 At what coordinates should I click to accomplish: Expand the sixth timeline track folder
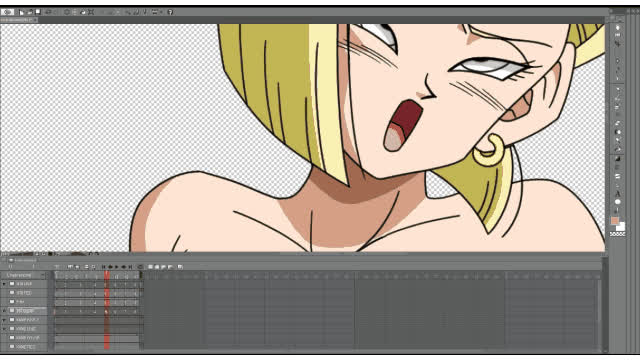point(4,329)
